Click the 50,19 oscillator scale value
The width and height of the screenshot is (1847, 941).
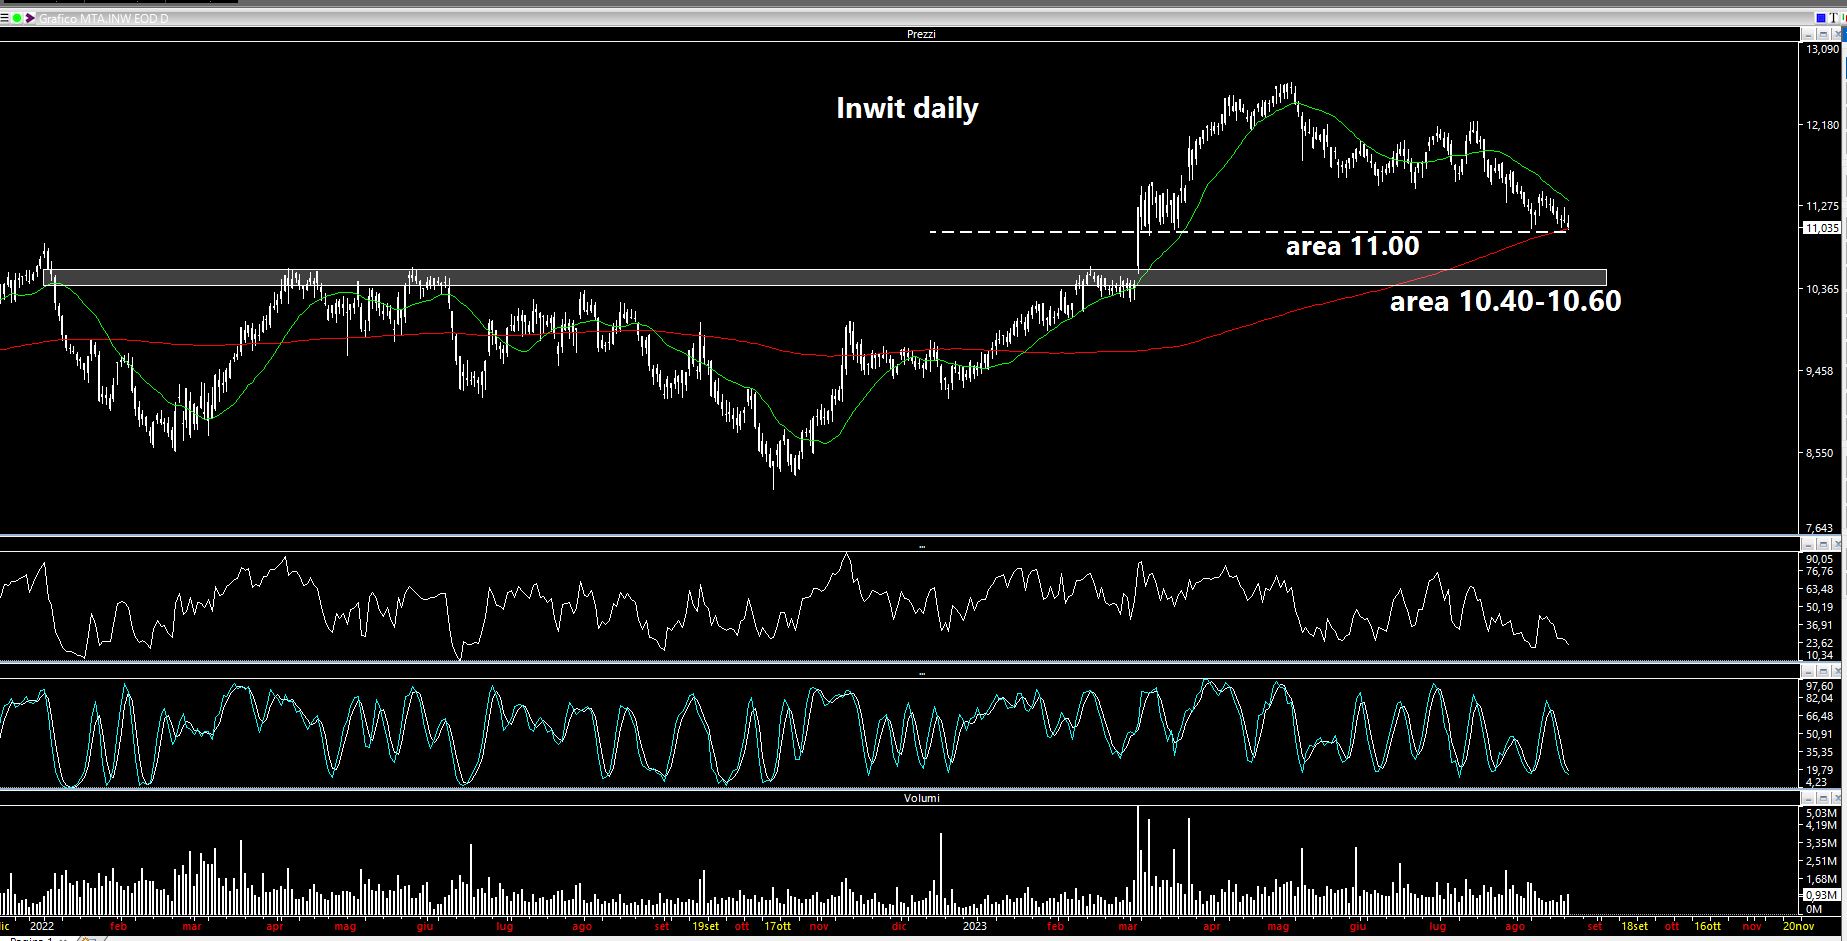(x=1820, y=607)
